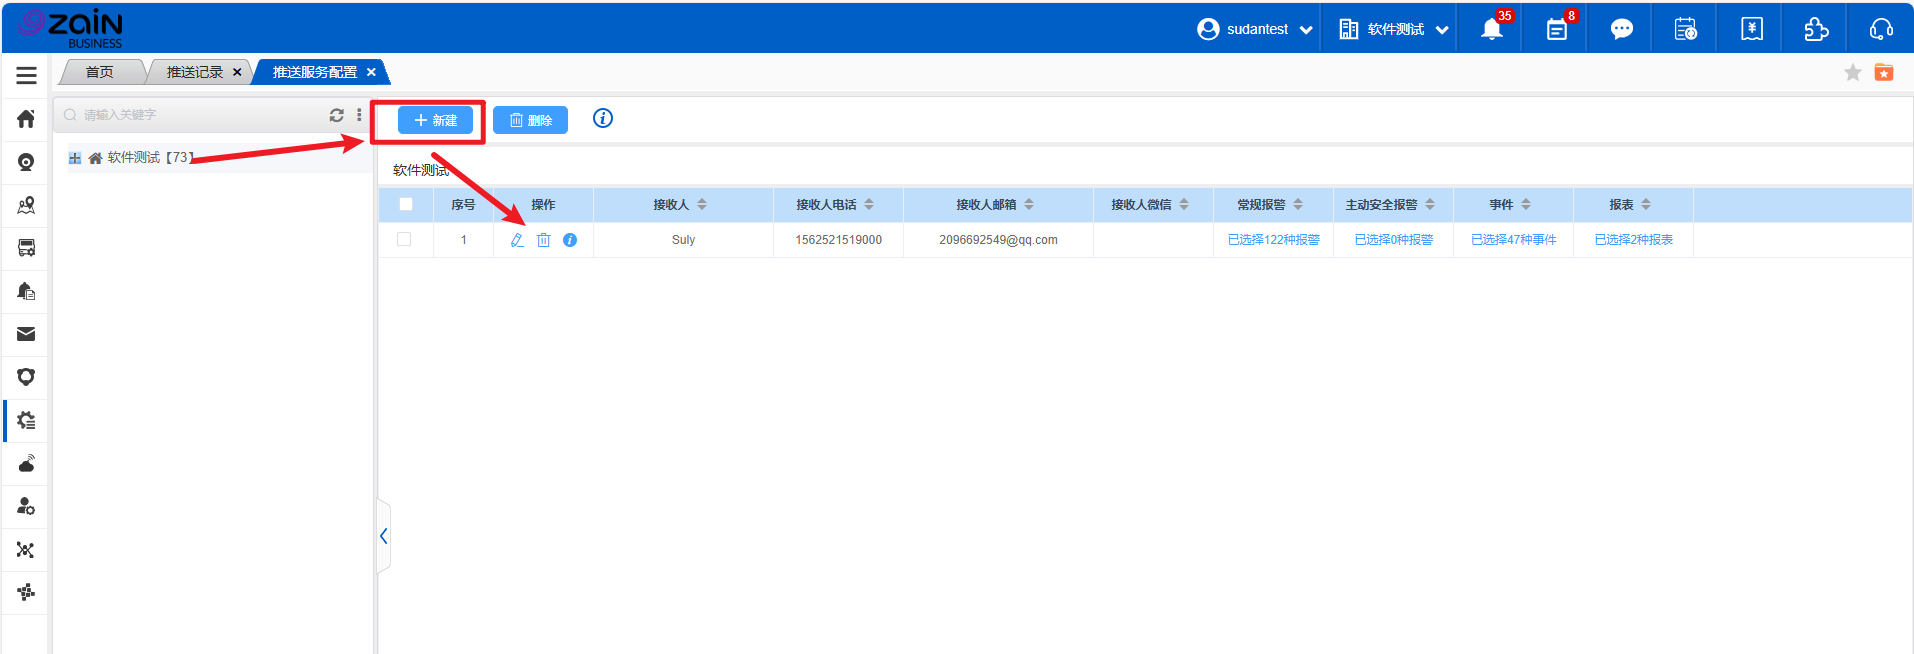The height and width of the screenshot is (654, 1914).
Task: Expand the 软件测试 organization dropdown in header
Action: point(1394,29)
